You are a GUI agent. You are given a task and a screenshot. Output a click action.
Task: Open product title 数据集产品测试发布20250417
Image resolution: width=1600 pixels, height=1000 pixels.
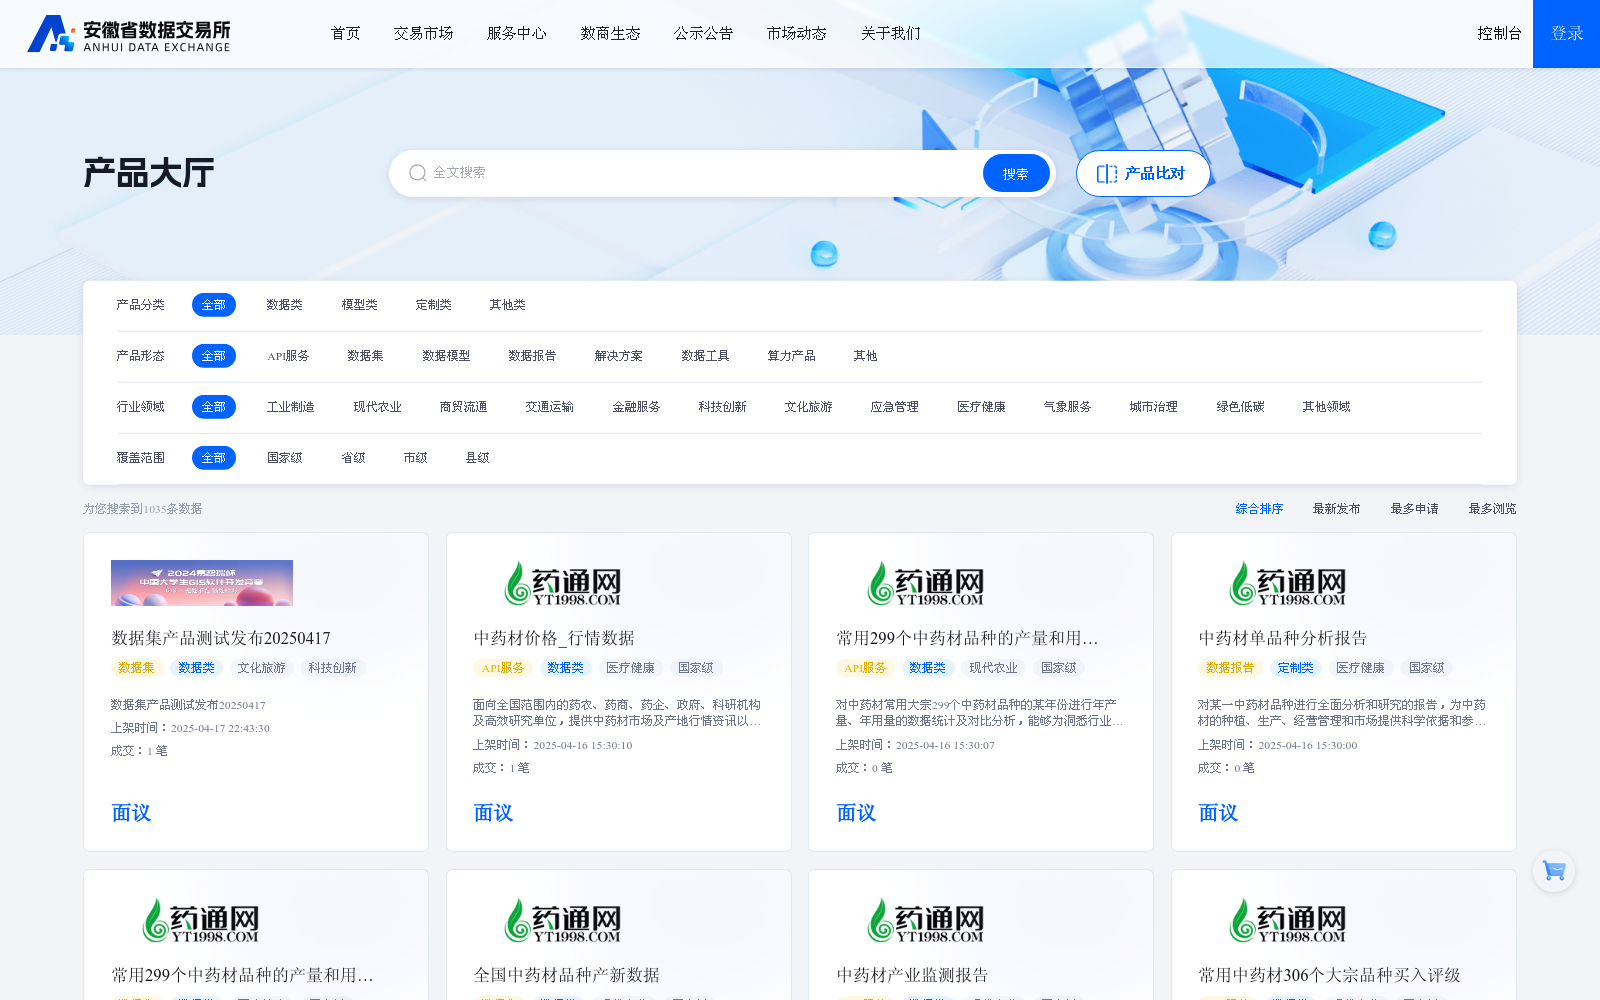pos(221,638)
